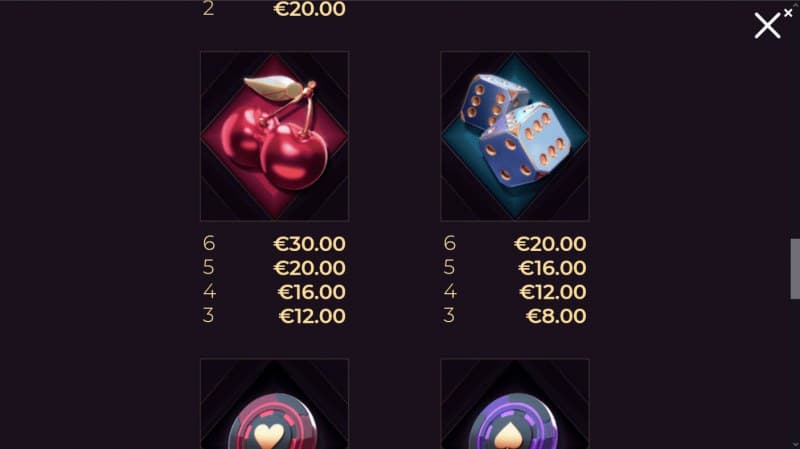Click the dice €8.00 payout for 3
The height and width of the screenshot is (449, 800).
[556, 316]
